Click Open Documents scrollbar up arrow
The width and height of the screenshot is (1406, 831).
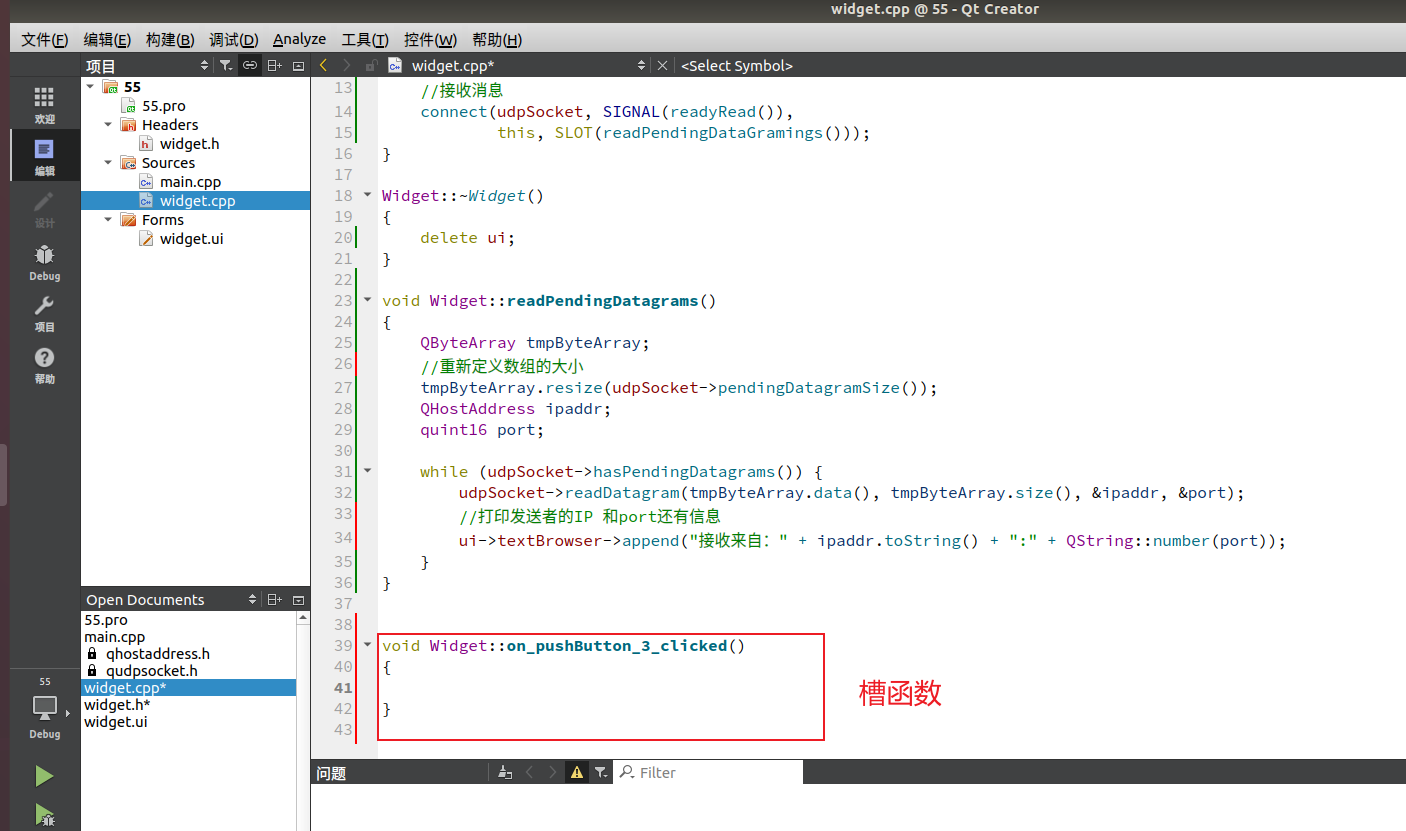(x=303, y=618)
